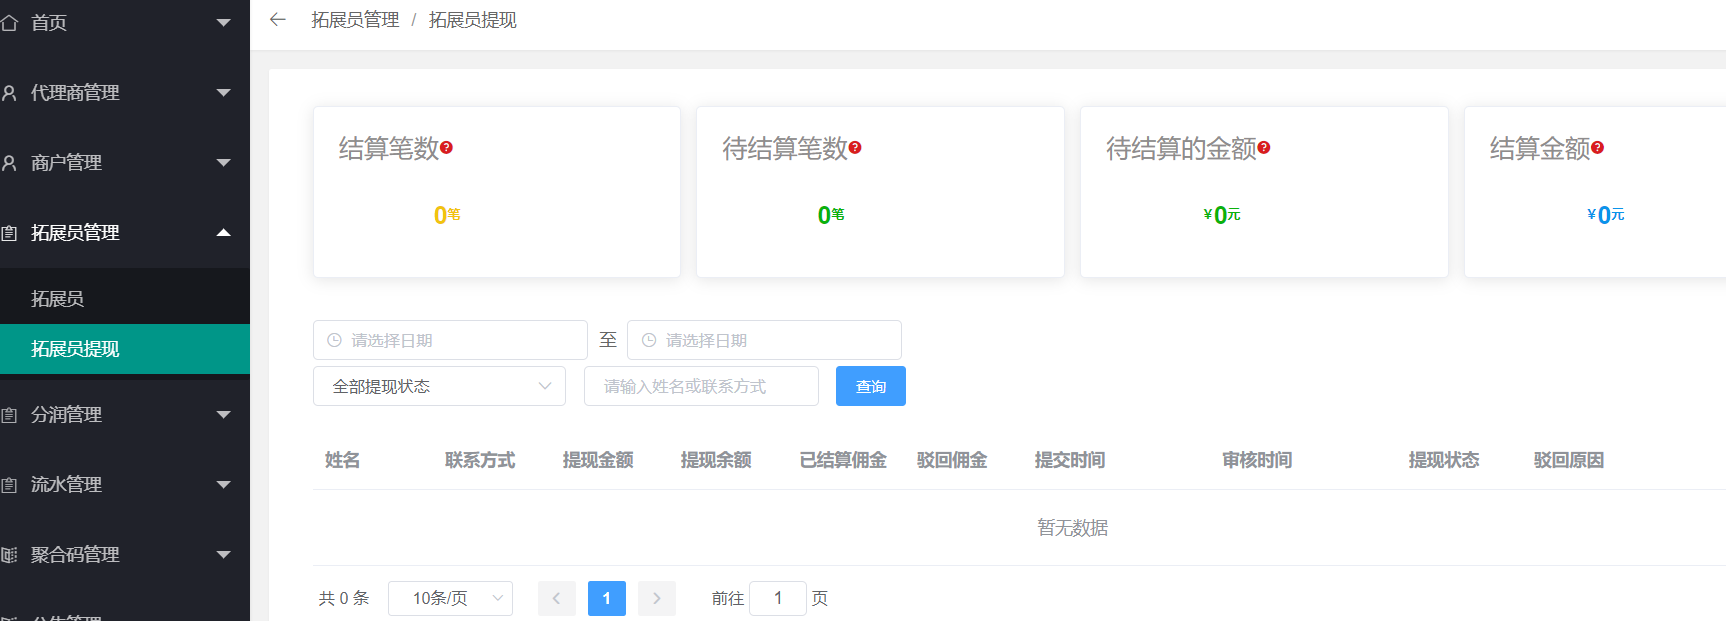
Task: Click the 驳回原因 column header
Action: coord(1569,460)
